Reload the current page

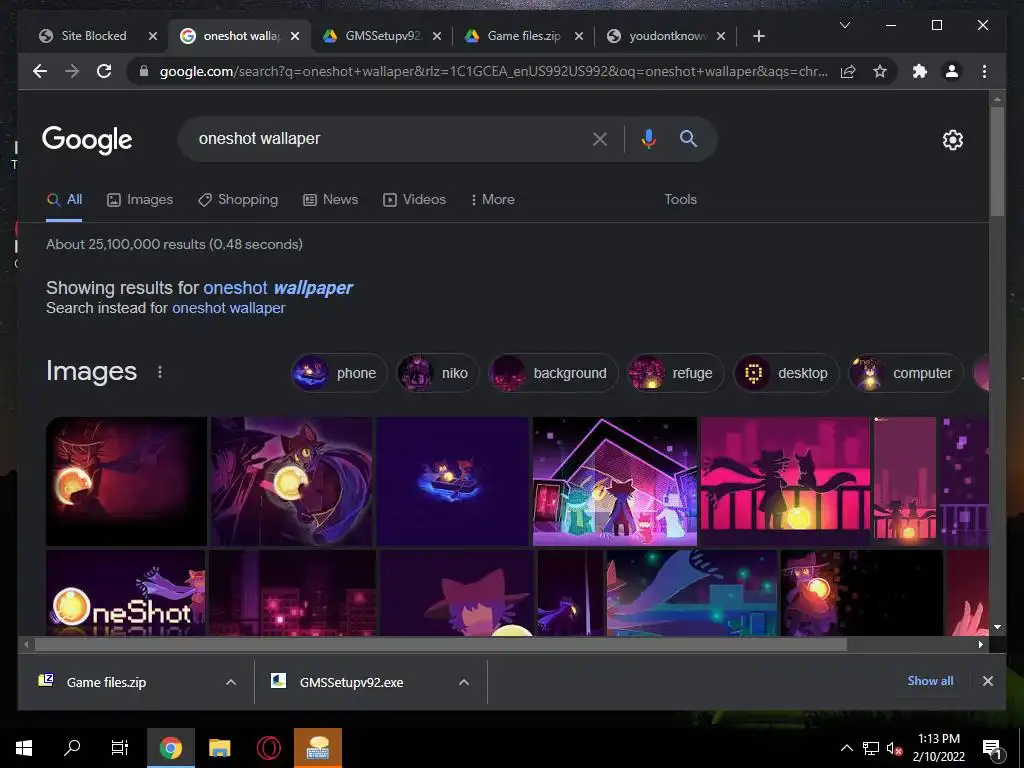tap(104, 71)
